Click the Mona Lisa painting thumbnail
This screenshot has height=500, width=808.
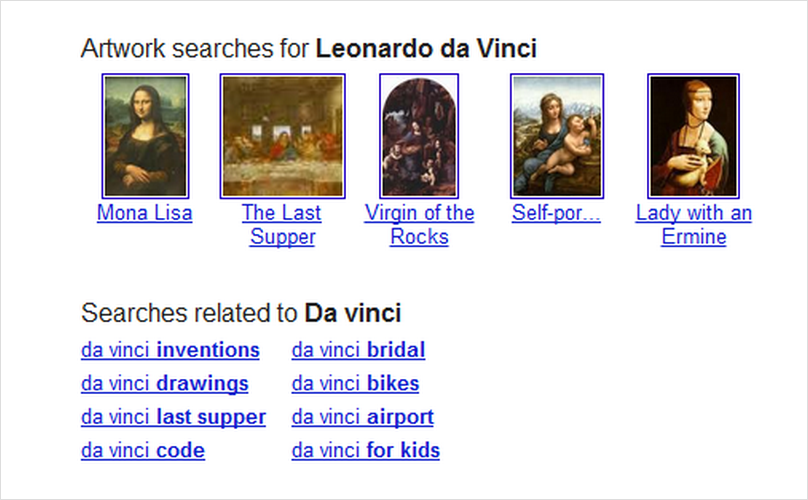pos(145,136)
